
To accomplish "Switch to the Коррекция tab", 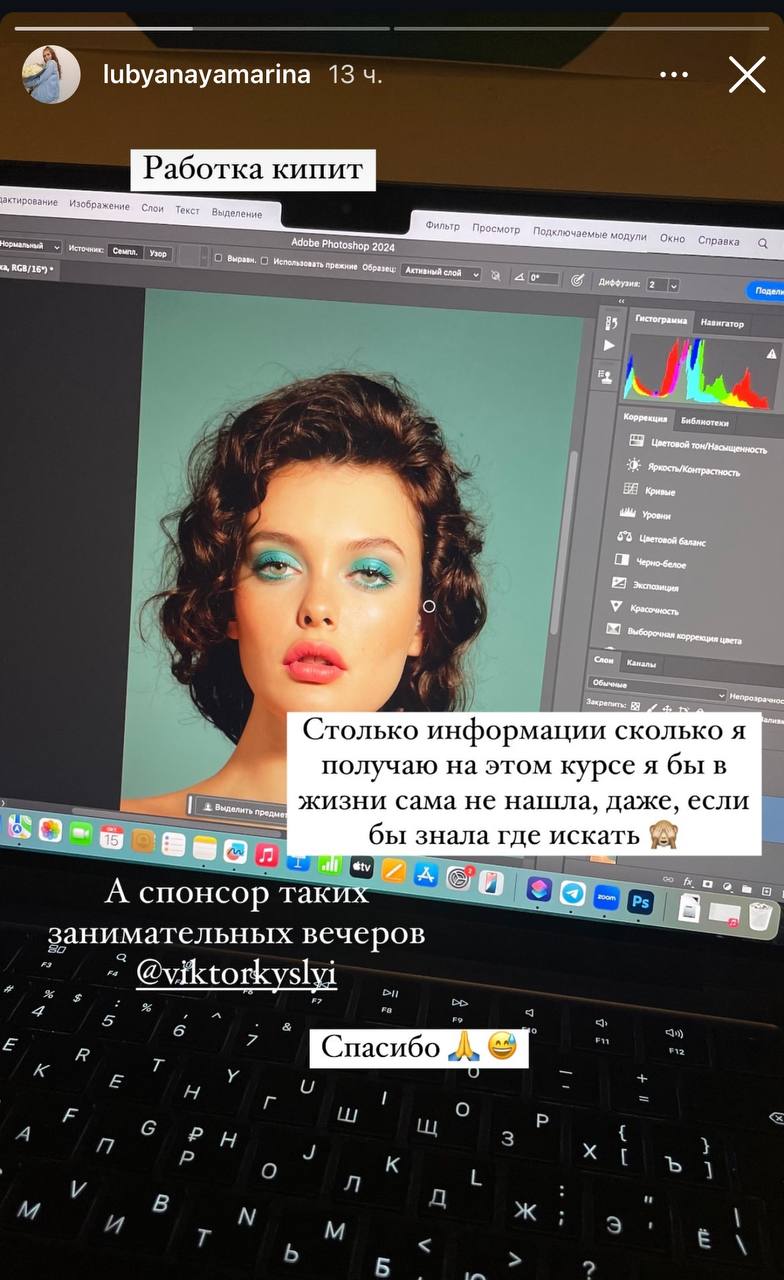I will (x=645, y=417).
